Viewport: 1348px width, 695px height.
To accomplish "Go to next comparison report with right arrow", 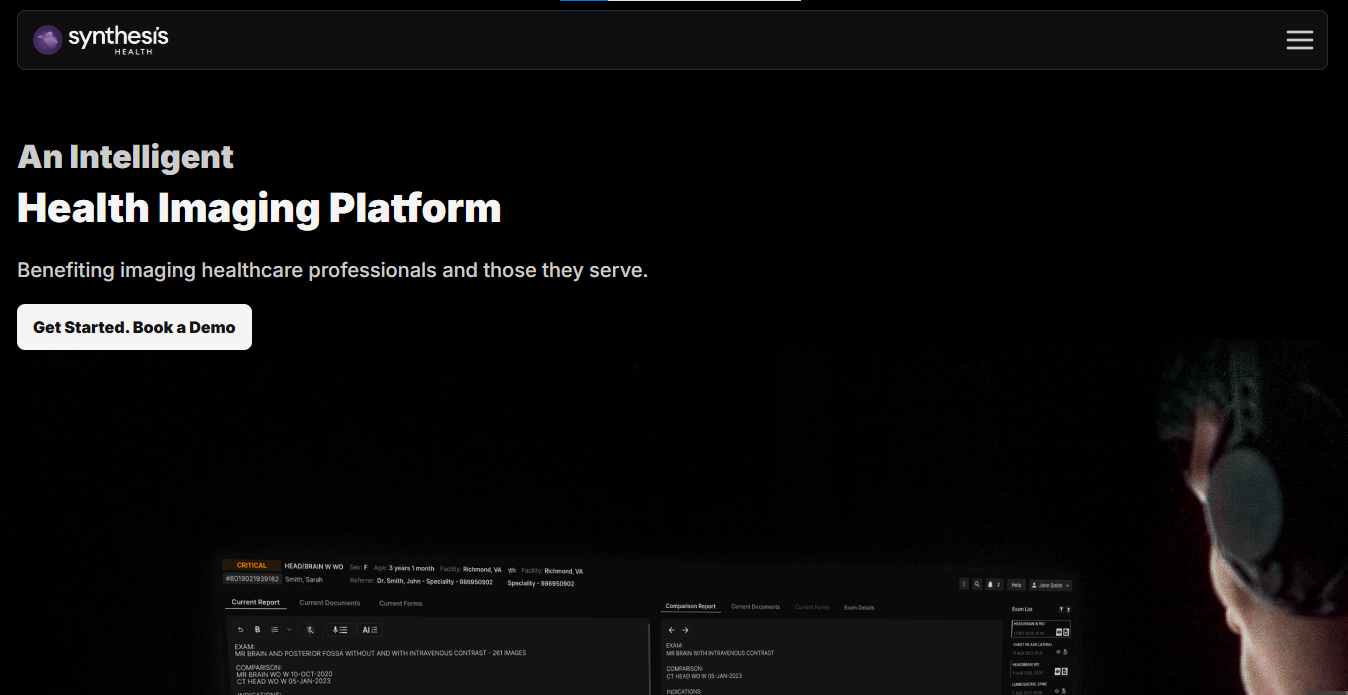I will click(x=685, y=630).
